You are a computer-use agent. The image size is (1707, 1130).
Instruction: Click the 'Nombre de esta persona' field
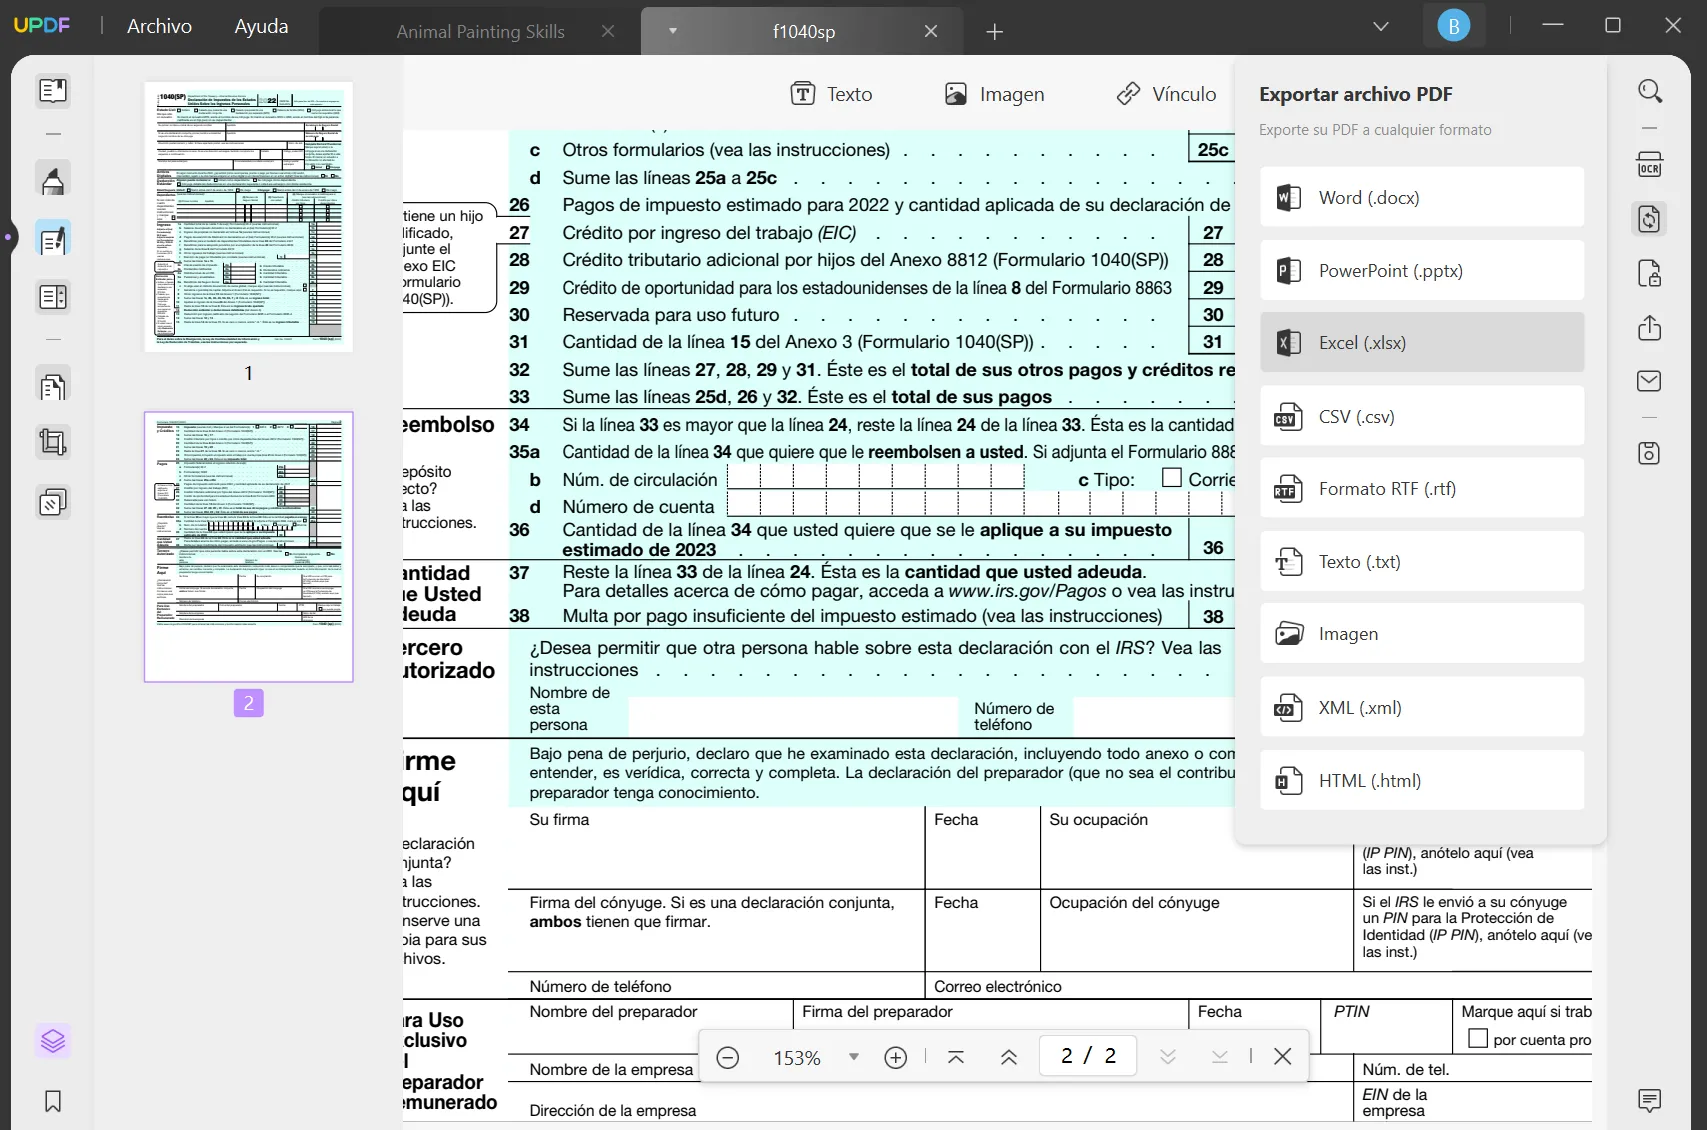[x=793, y=716]
